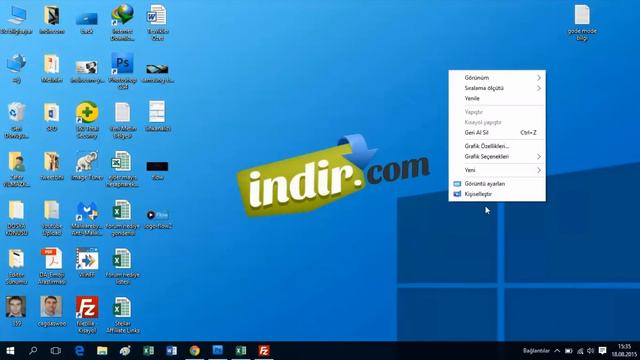
Task: Select the Photoshop CS6 desktop shortcut
Action: click(x=122, y=70)
